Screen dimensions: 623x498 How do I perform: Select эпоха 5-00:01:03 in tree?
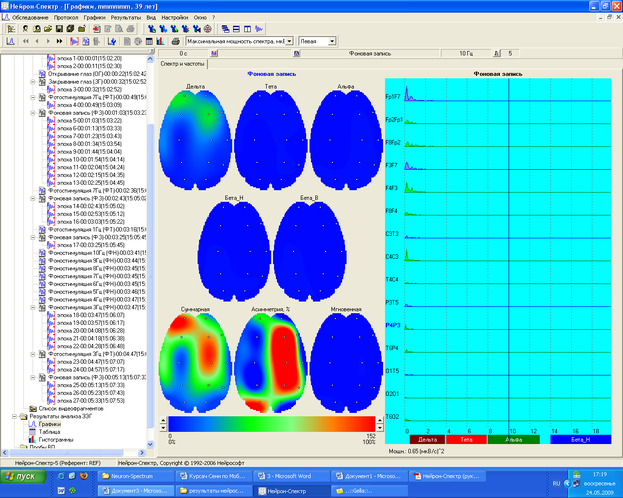point(89,121)
